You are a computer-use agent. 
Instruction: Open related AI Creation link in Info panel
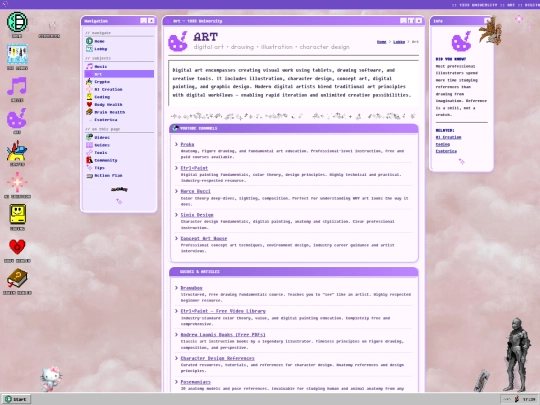(x=448, y=137)
